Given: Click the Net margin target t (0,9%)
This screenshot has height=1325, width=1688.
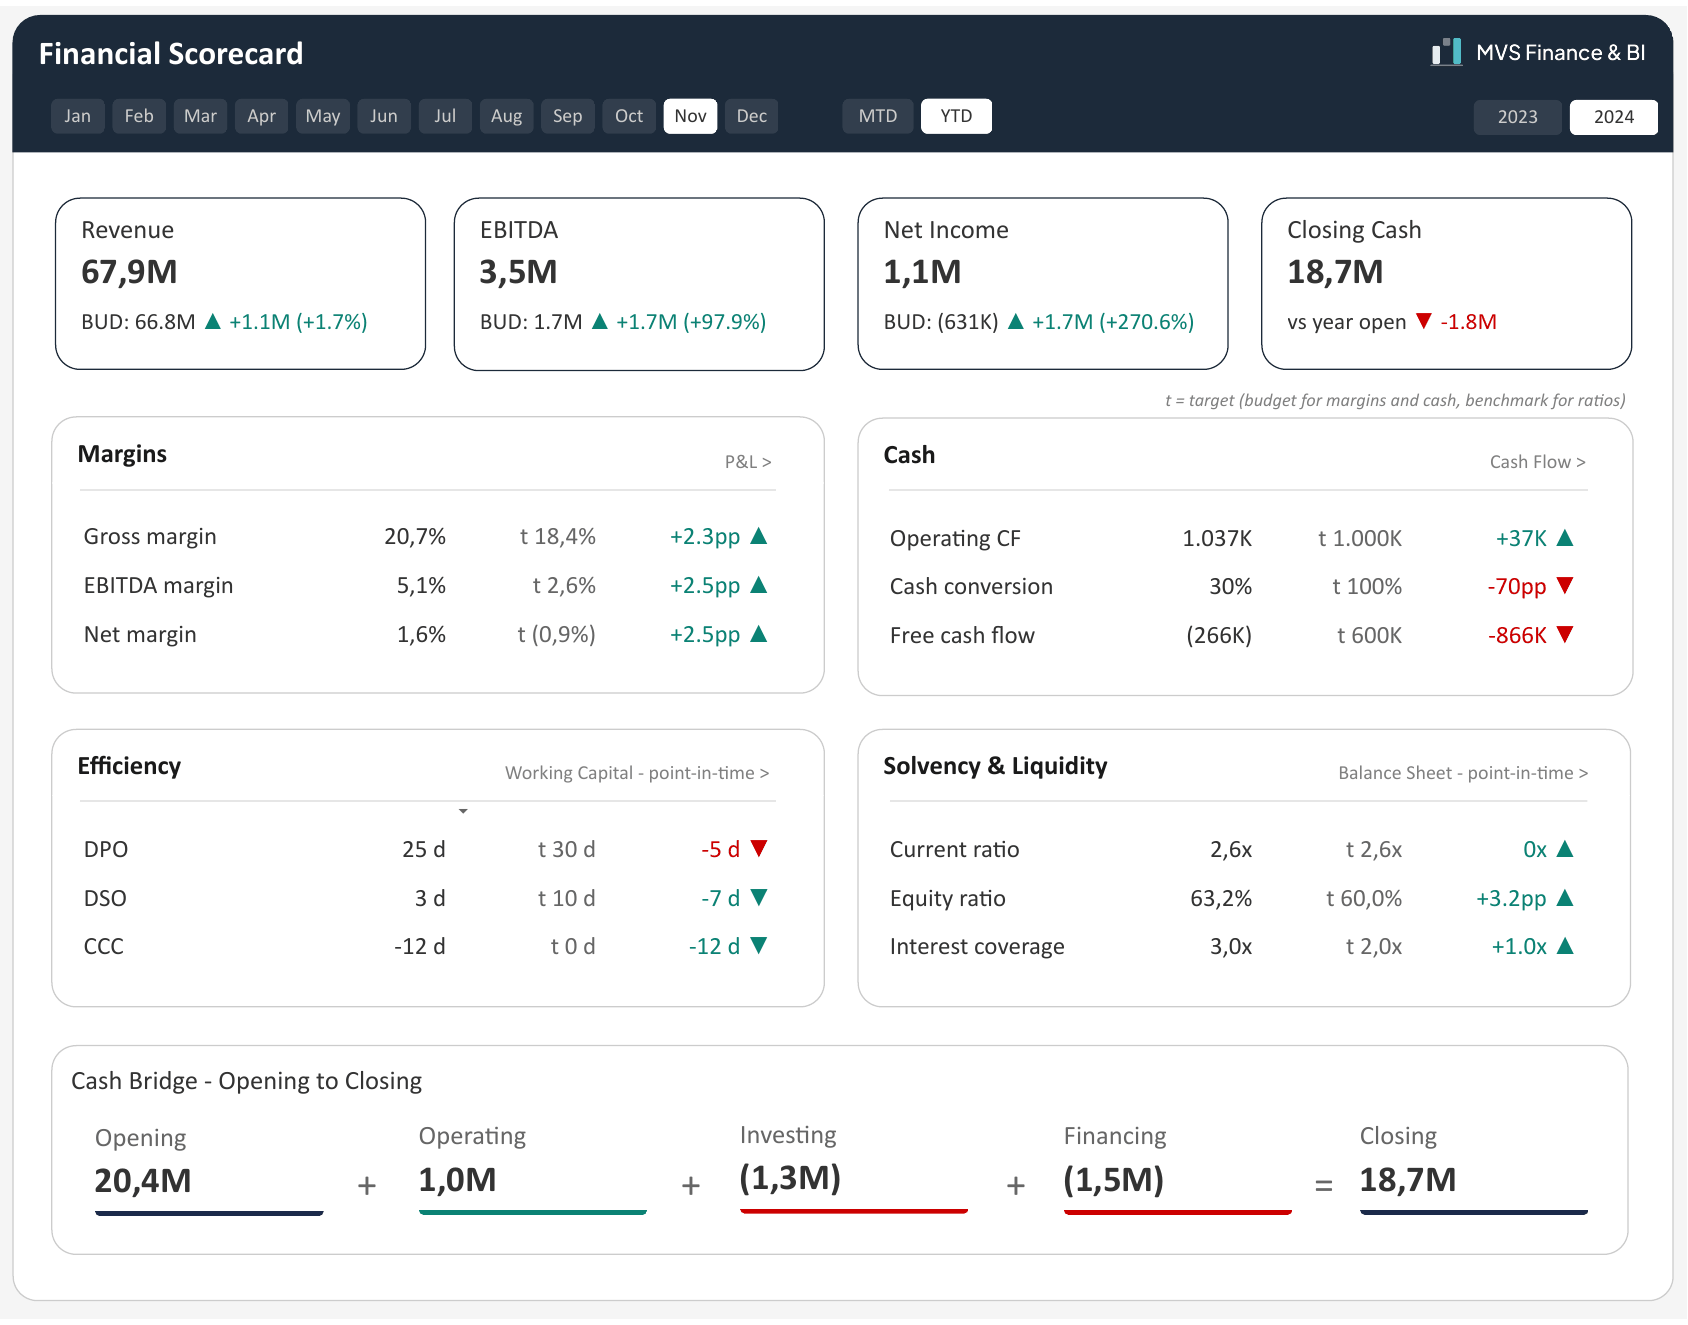Looking at the screenshot, I should coord(557,634).
